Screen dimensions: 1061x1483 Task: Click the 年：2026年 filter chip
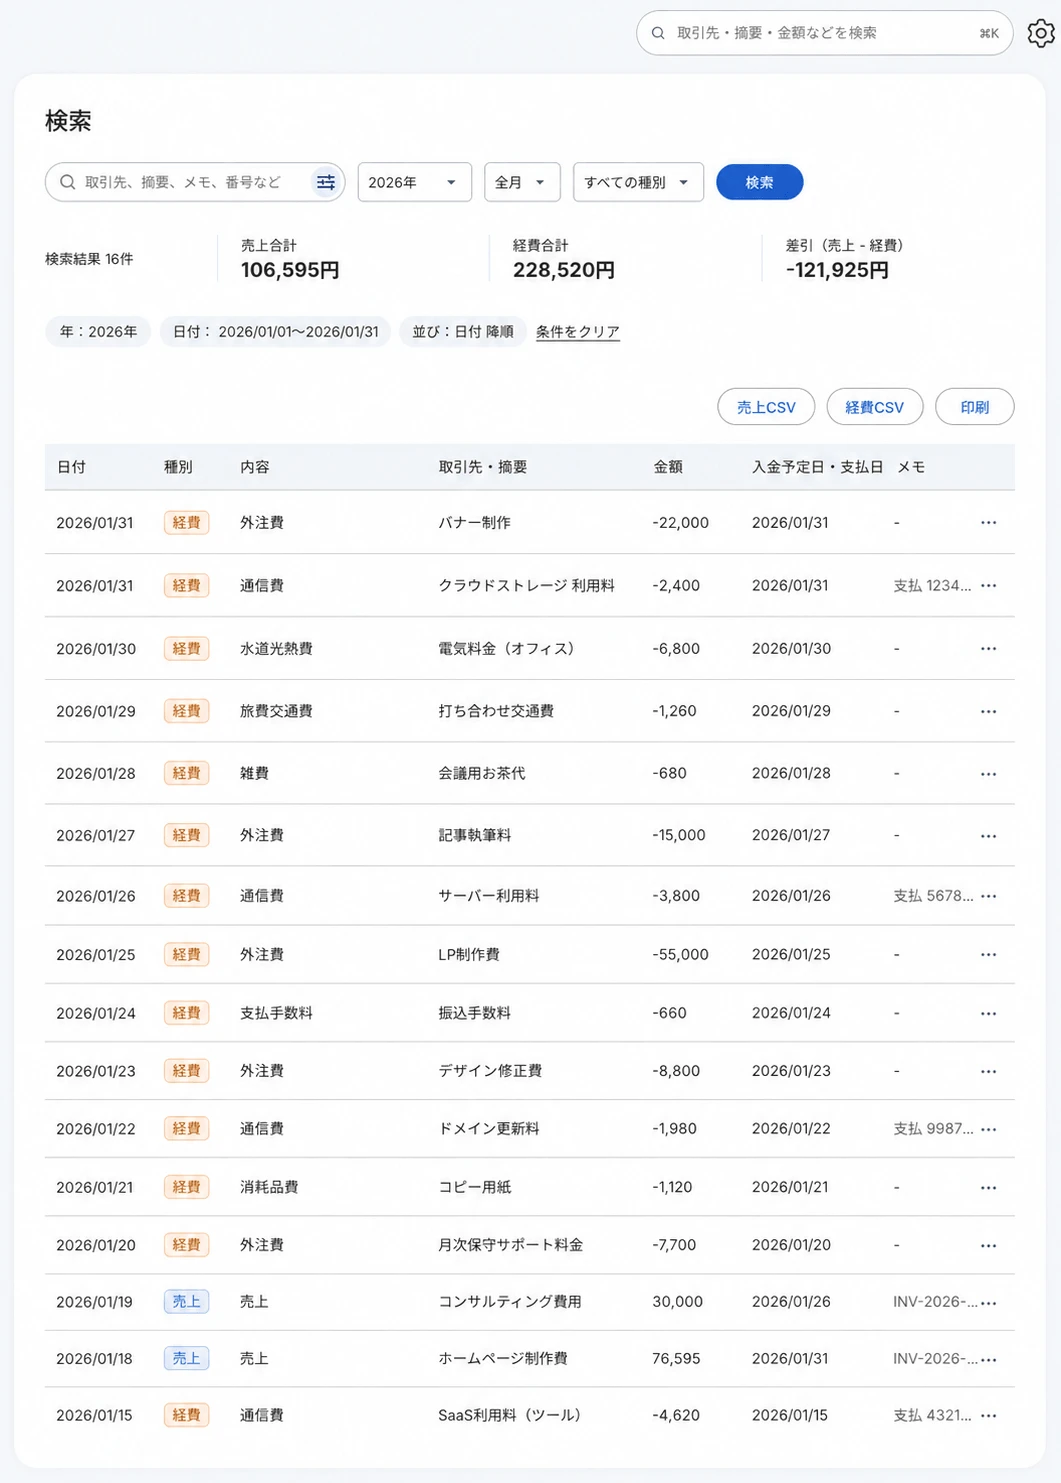click(98, 332)
